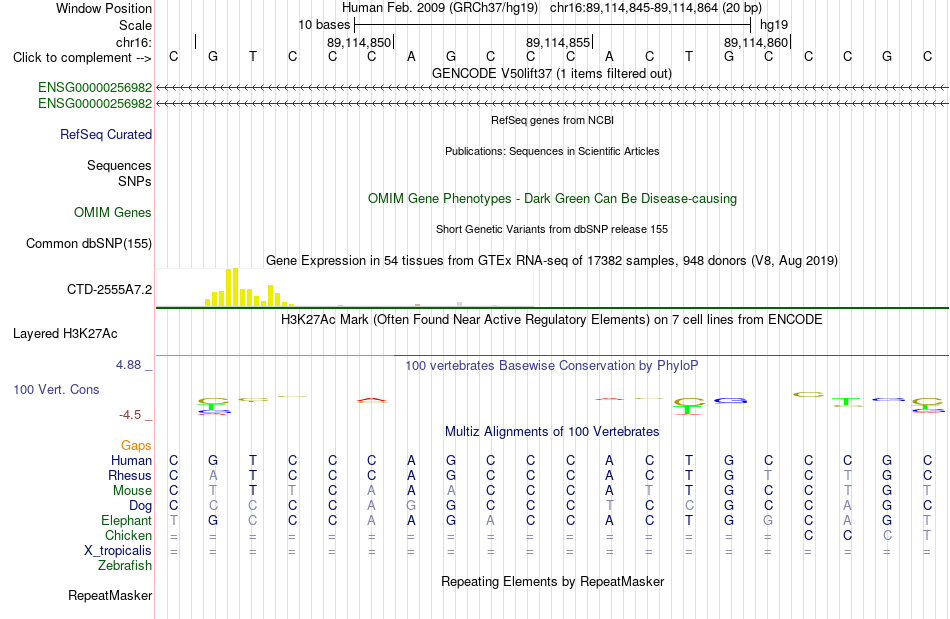The height and width of the screenshot is (619, 950).
Task: Open the 'OMIM Genes' track label
Action: coord(113,213)
